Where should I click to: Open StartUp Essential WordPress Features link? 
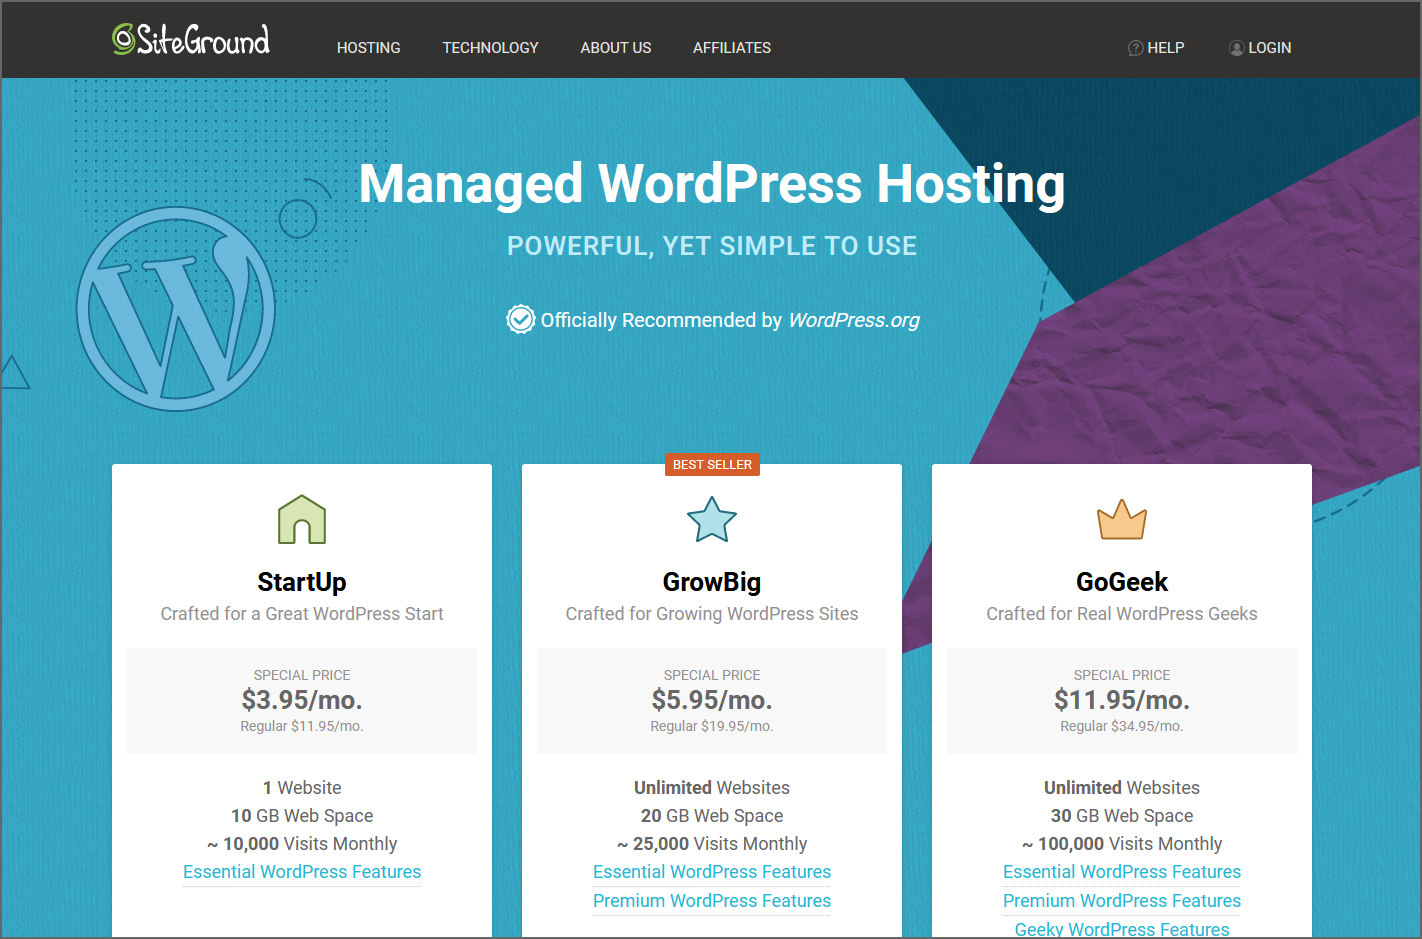(302, 872)
